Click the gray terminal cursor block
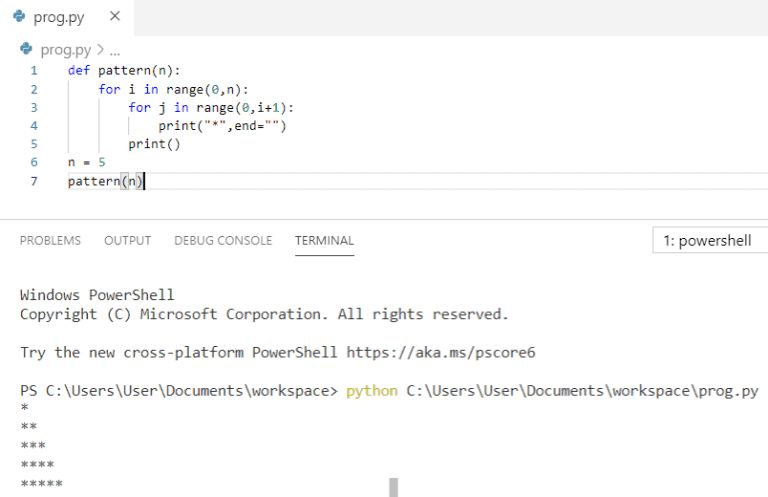This screenshot has width=768, height=497. (394, 487)
